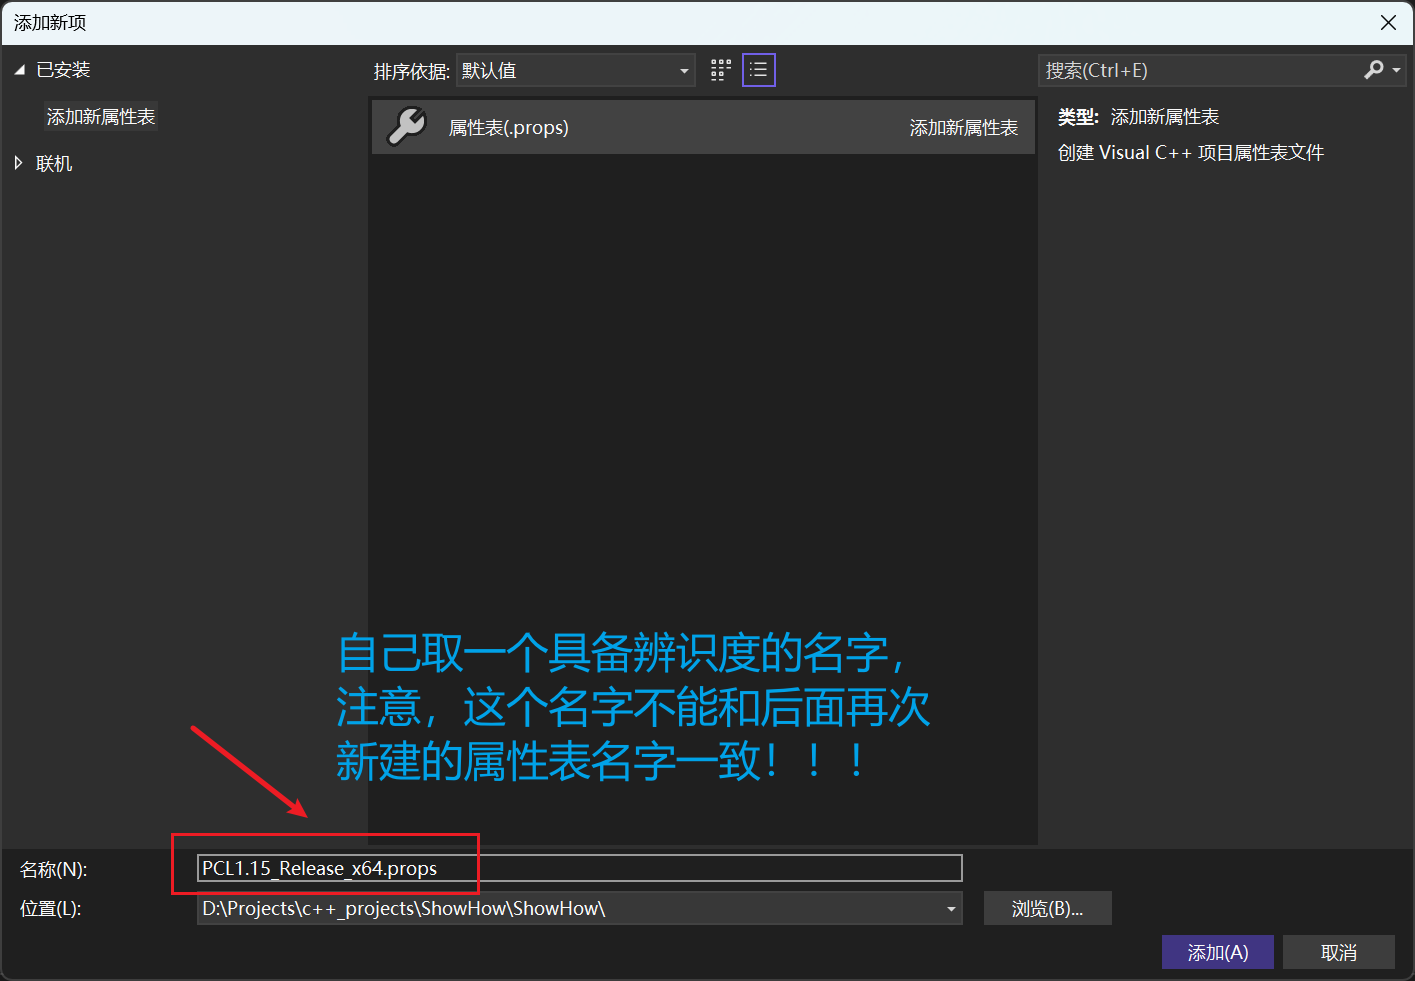Focus the 搜索(Ctrl+E) search box
Image resolution: width=1415 pixels, height=981 pixels.
(1200, 70)
